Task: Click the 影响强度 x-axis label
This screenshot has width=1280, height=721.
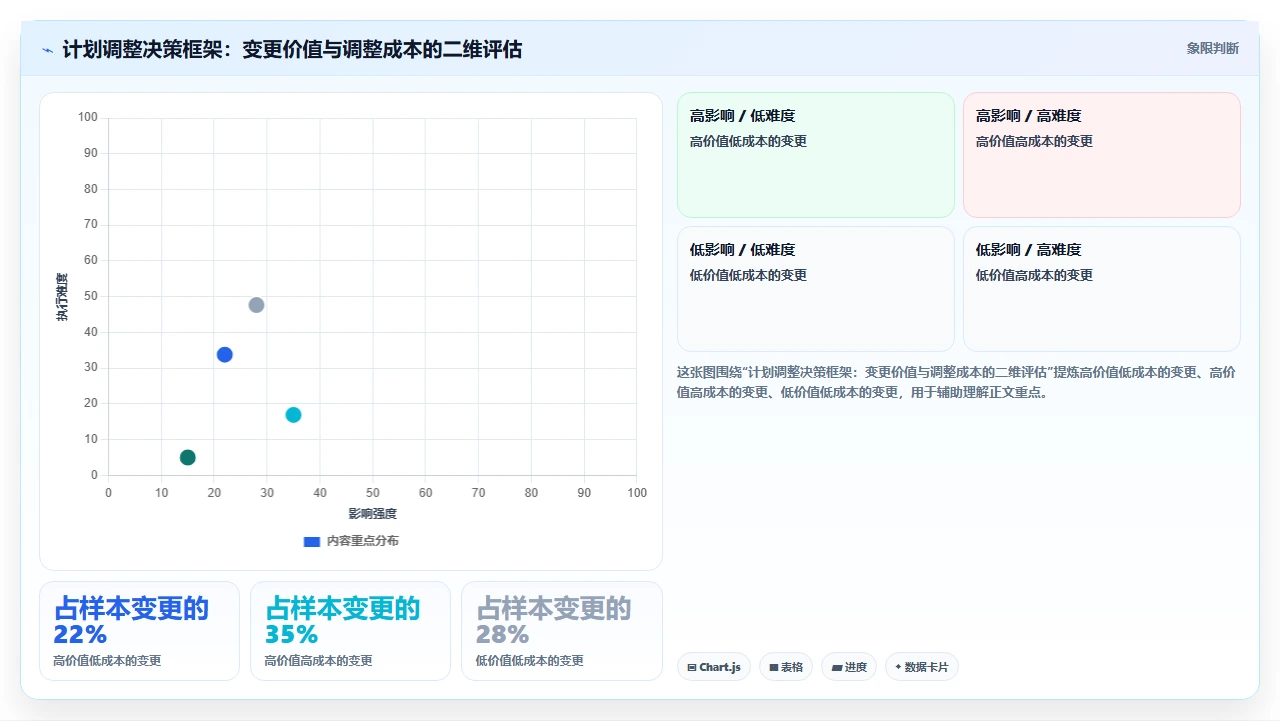Action: [373, 514]
